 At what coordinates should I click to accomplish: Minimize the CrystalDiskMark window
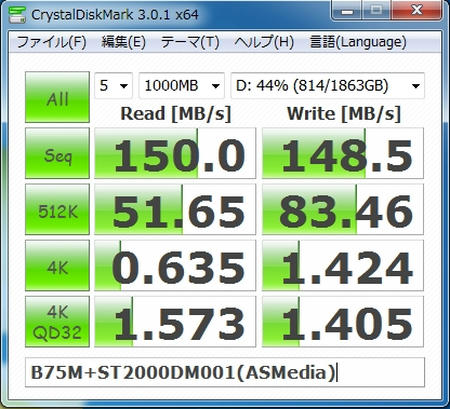click(x=347, y=11)
